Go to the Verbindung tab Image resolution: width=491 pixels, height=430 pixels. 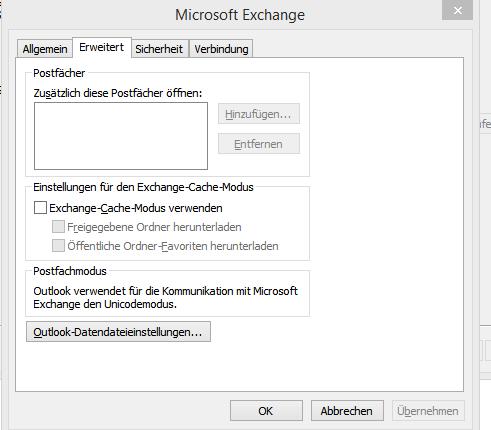(221, 49)
